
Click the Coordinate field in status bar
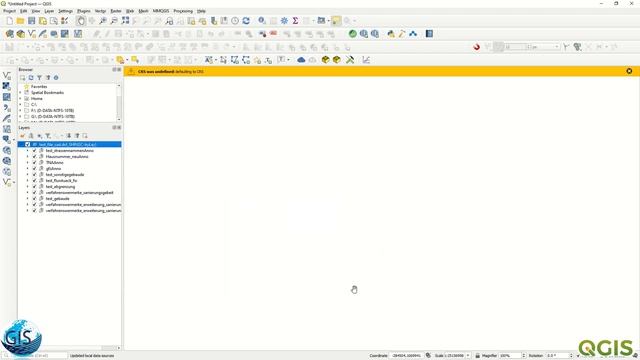[x=406, y=356]
